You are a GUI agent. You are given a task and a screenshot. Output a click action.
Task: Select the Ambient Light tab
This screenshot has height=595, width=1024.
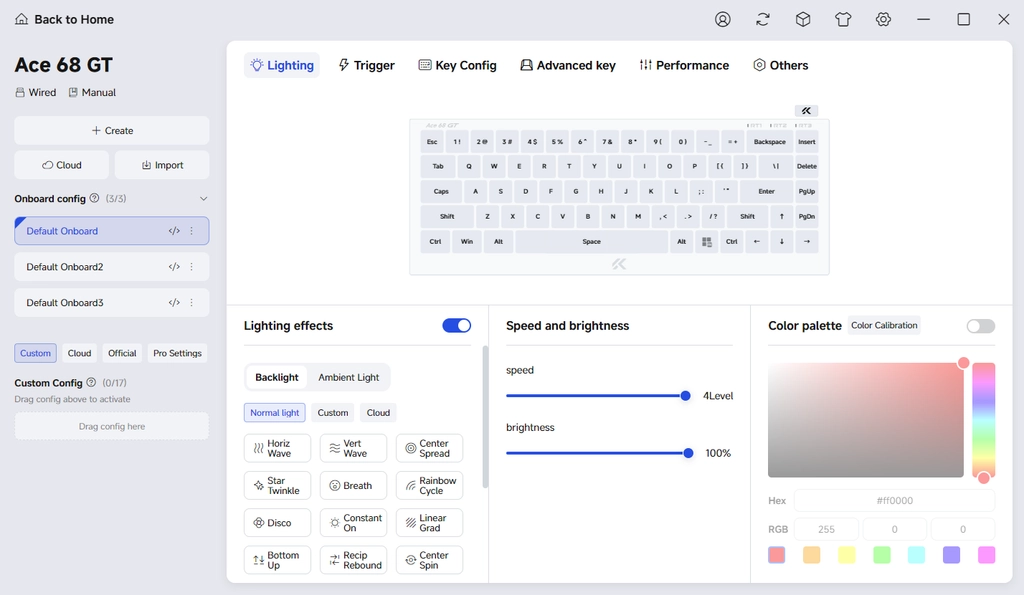(x=349, y=377)
